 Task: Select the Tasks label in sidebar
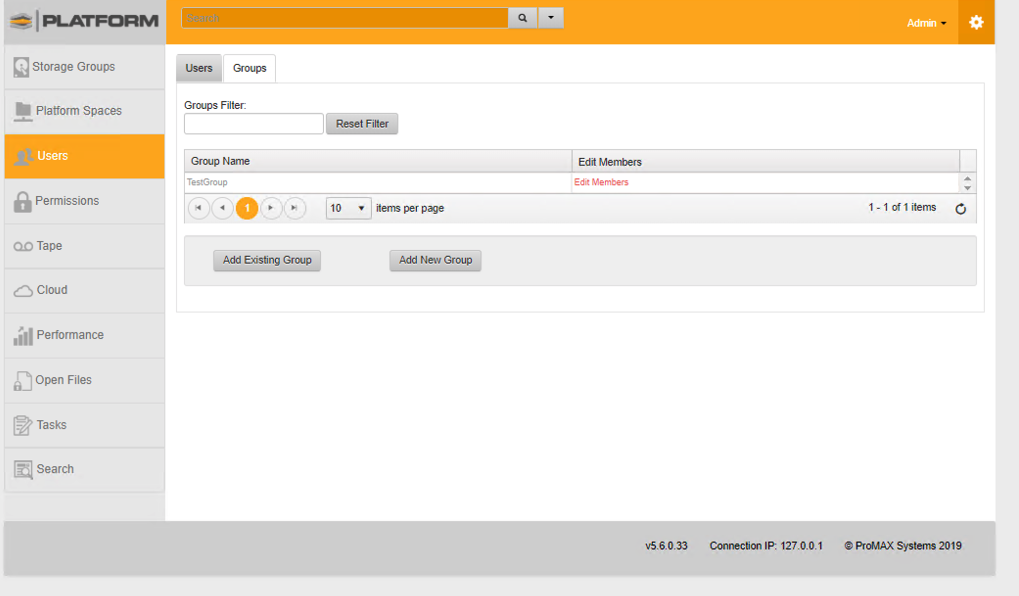tap(51, 424)
